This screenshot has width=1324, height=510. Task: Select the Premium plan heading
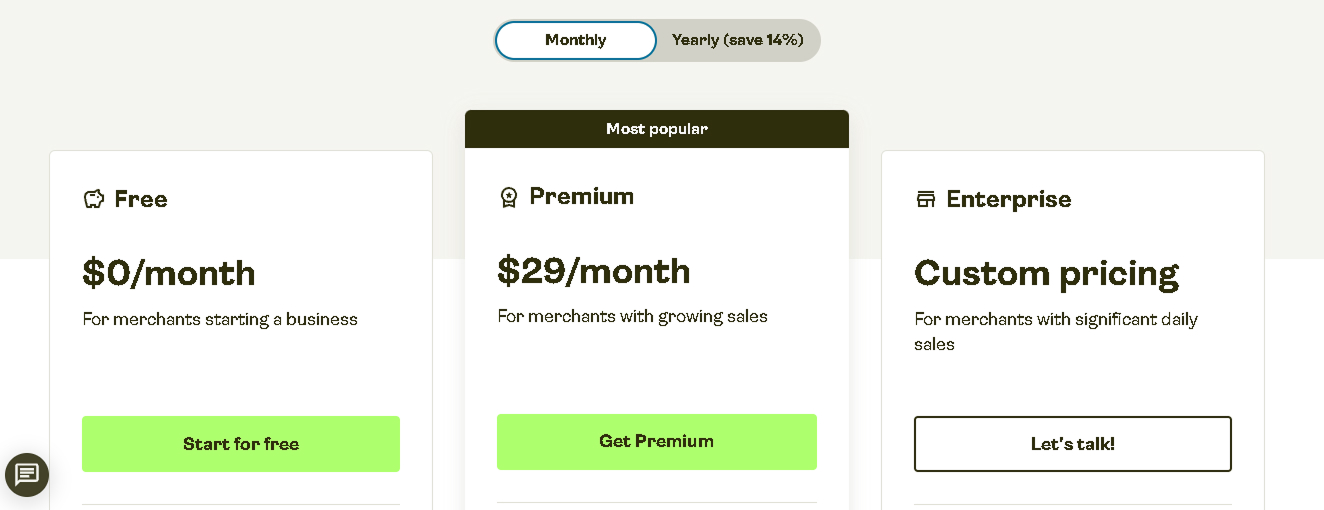click(582, 196)
